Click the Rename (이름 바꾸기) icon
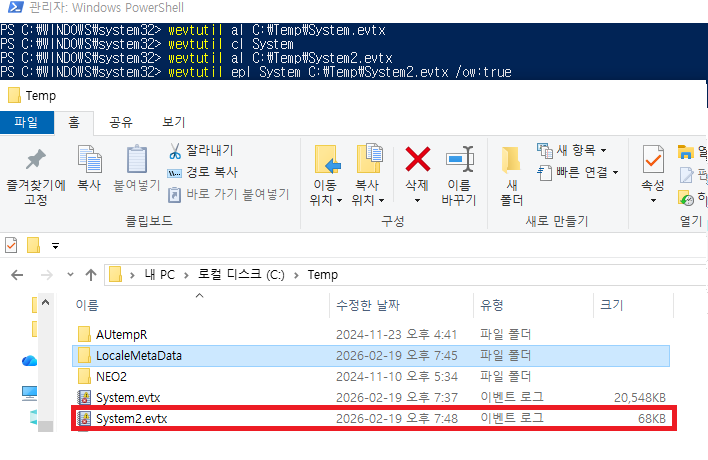 459,159
